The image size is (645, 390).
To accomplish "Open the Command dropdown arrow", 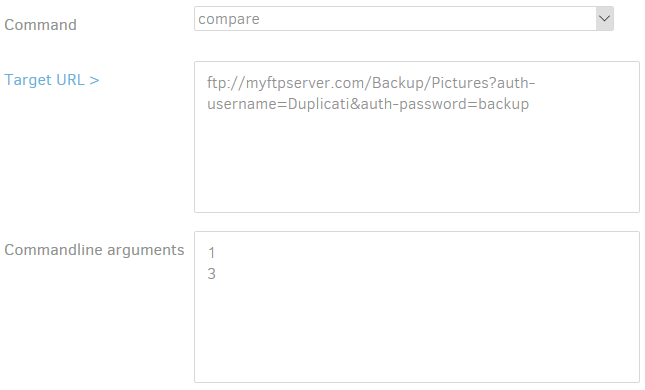I will pyautogui.click(x=604, y=19).
